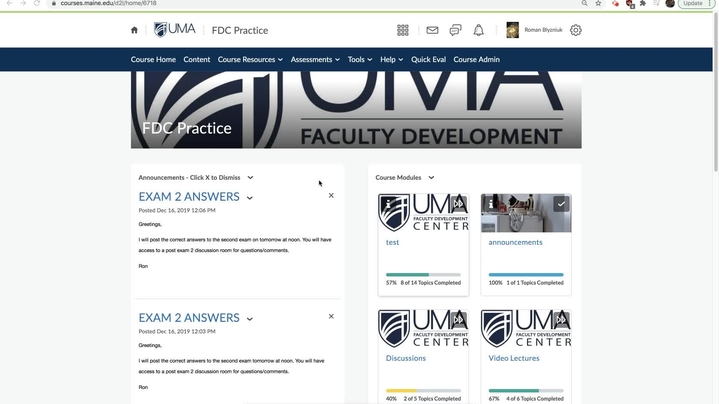Open the browser extensions puzzle icon
This screenshot has height=404, width=719.
pyautogui.click(x=643, y=3)
